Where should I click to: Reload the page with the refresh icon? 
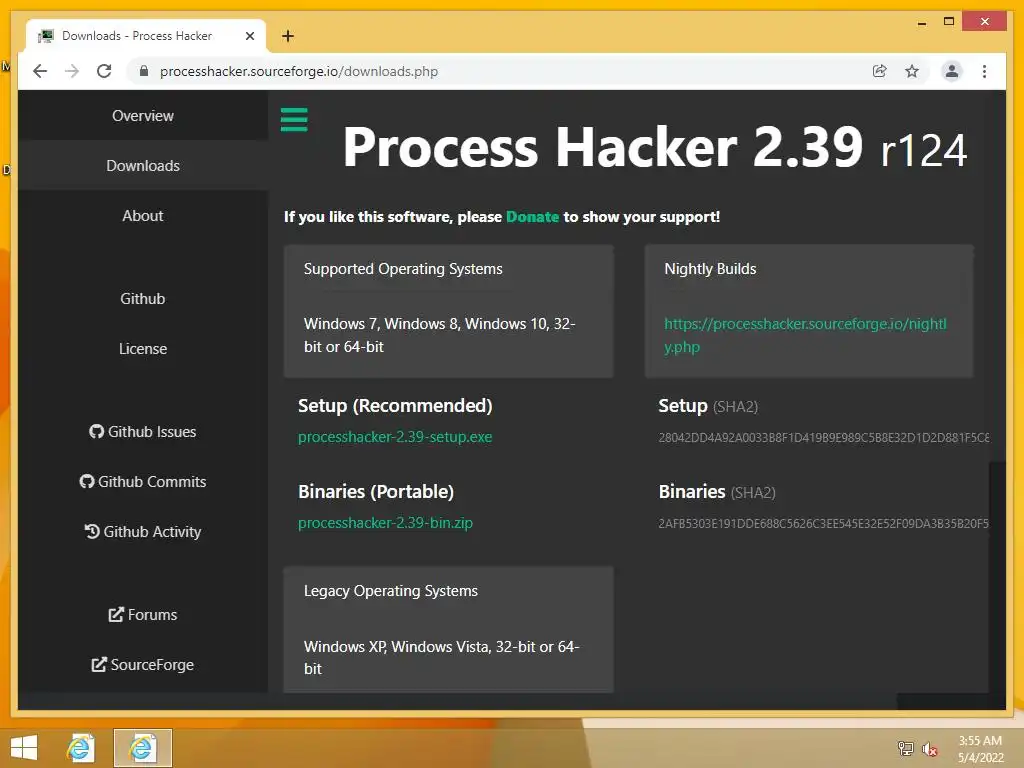click(x=104, y=71)
